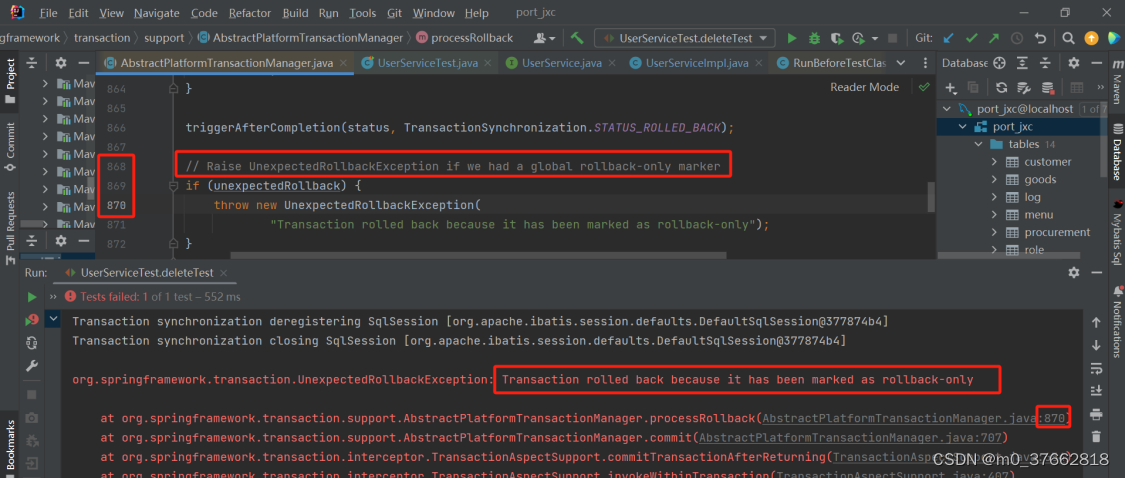Expand the customer table node
The image size is (1125, 478).
pos(995,162)
